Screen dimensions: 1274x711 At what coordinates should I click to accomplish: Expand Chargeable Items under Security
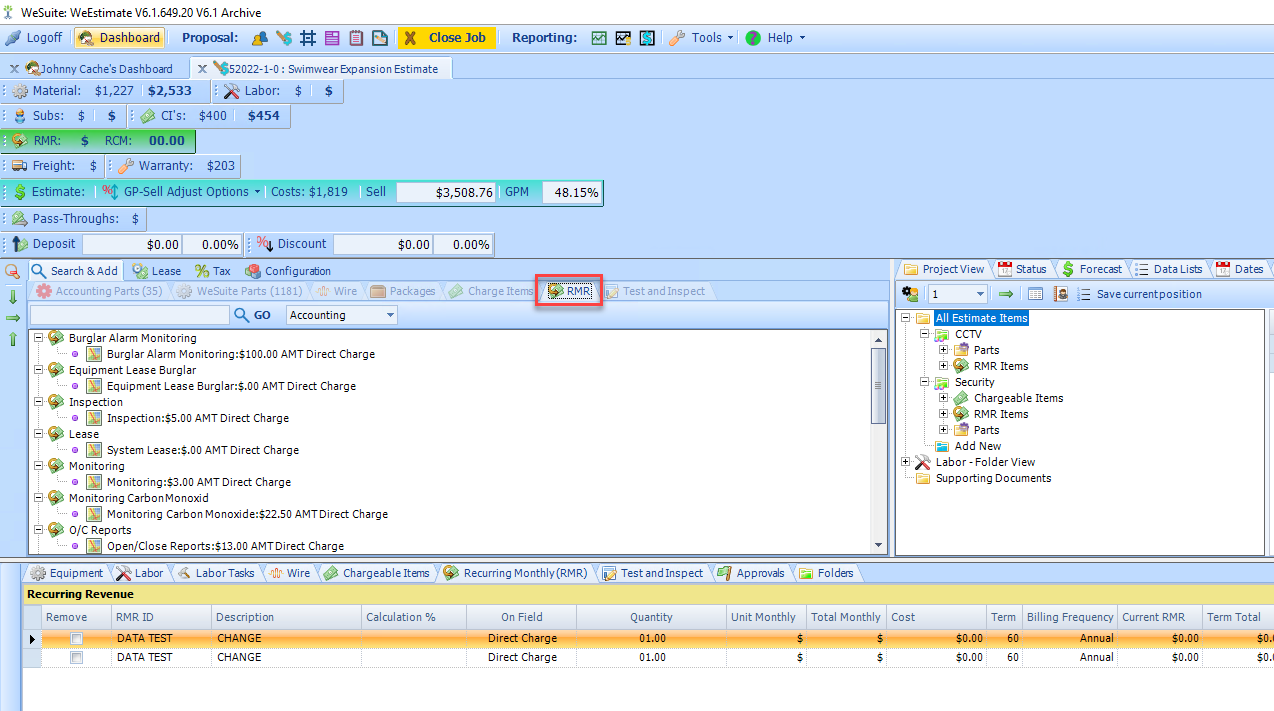click(943, 398)
